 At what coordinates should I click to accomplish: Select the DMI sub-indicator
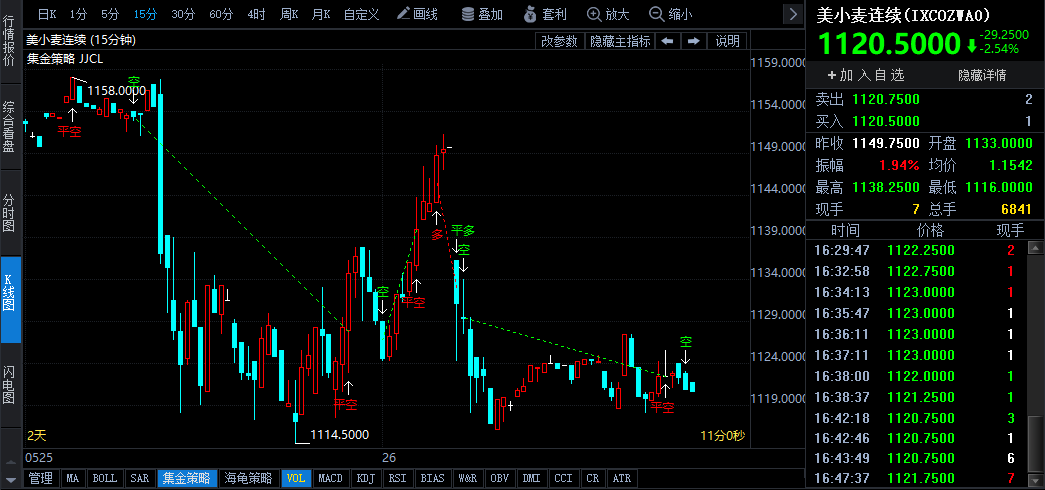tap(531, 478)
